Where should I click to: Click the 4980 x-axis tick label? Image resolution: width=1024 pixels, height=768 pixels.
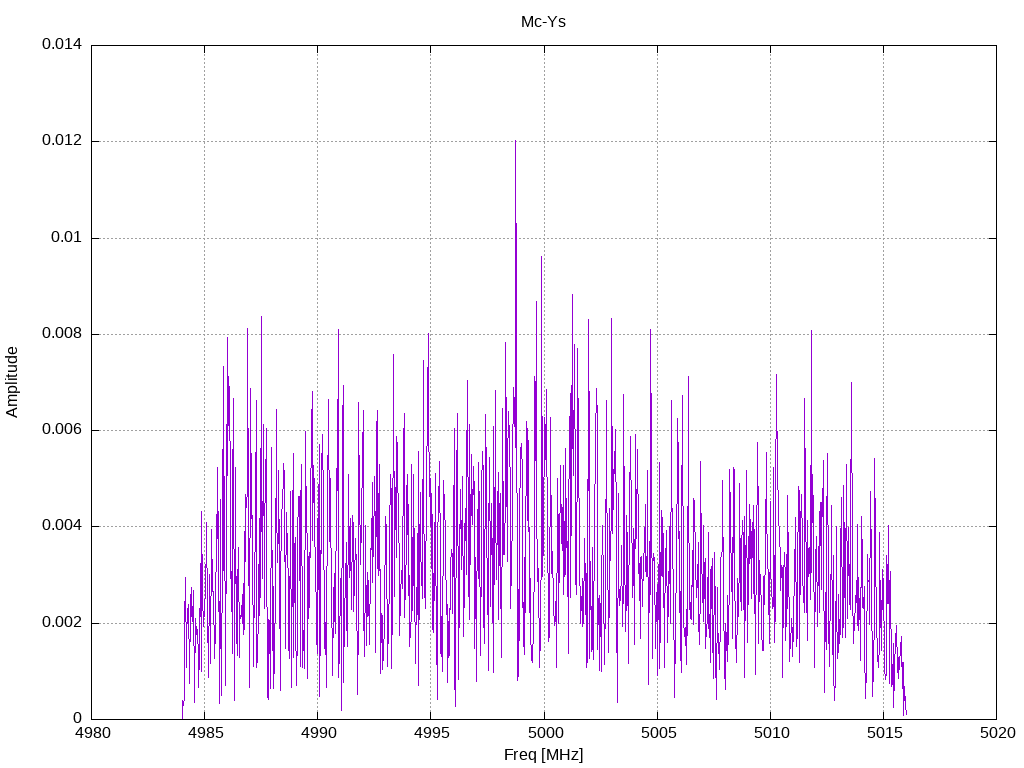92,733
